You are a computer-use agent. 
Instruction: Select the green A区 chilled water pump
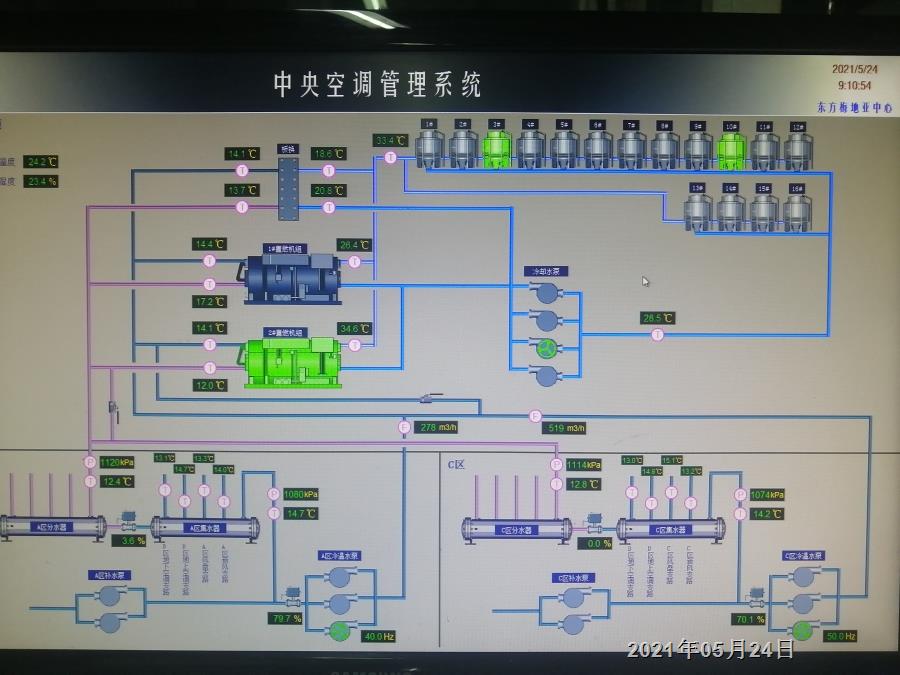(x=340, y=631)
